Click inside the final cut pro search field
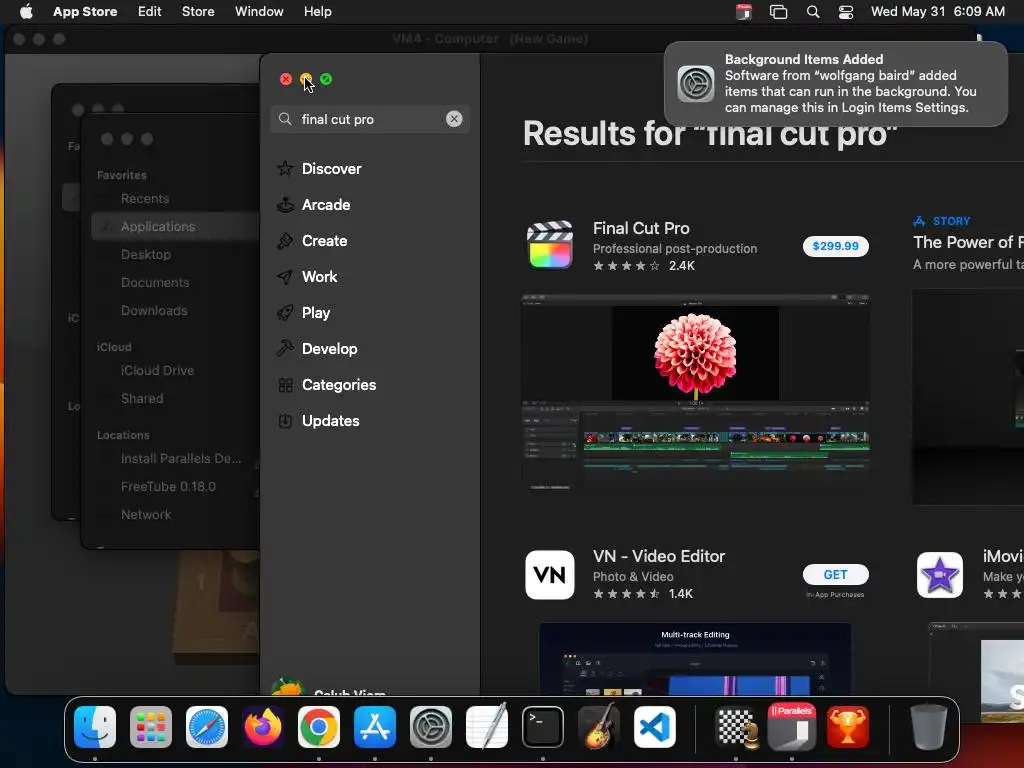The width and height of the screenshot is (1024, 768). coord(370,119)
